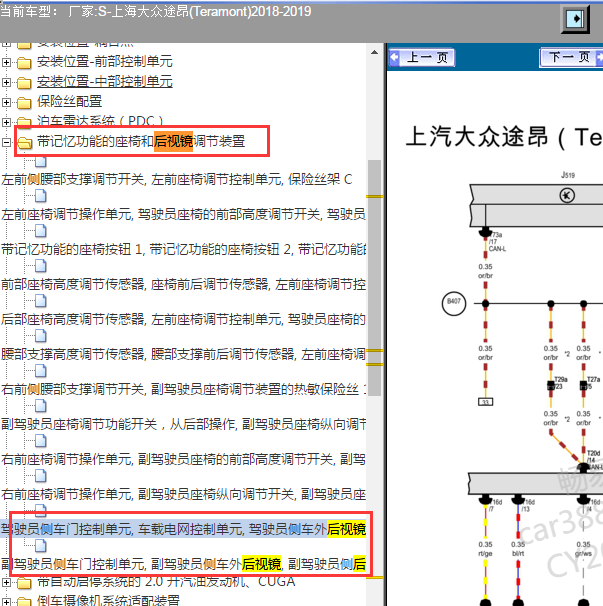The width and height of the screenshot is (603, 606).
Task: Expand the 保险丝配置 folder
Action: point(6,102)
